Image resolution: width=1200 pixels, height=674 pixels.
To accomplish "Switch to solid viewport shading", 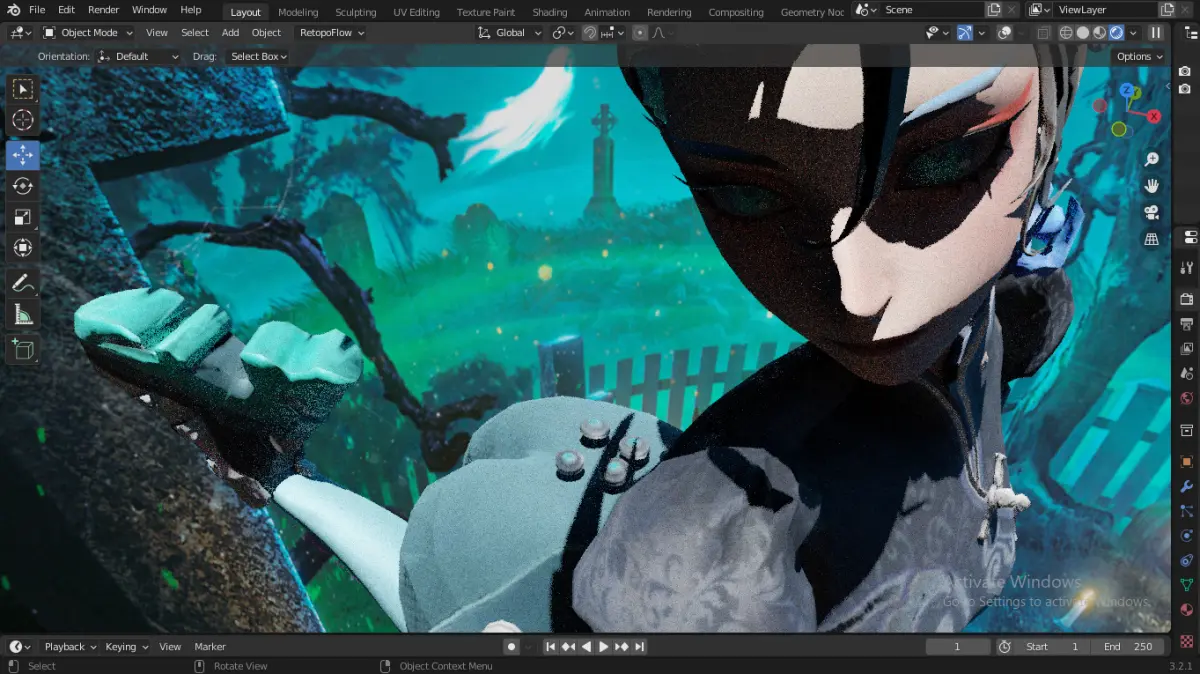I will 1083,32.
